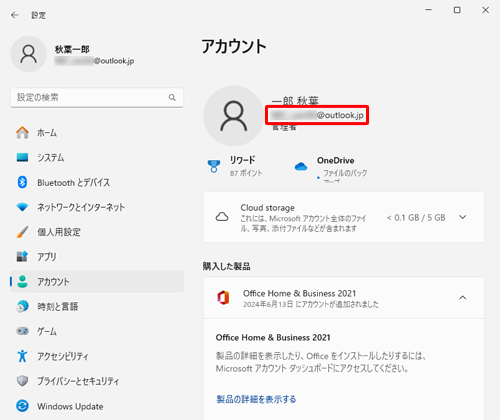The height and width of the screenshot is (420, 500).
Task: Click the アカウント page title
Action: point(234,46)
